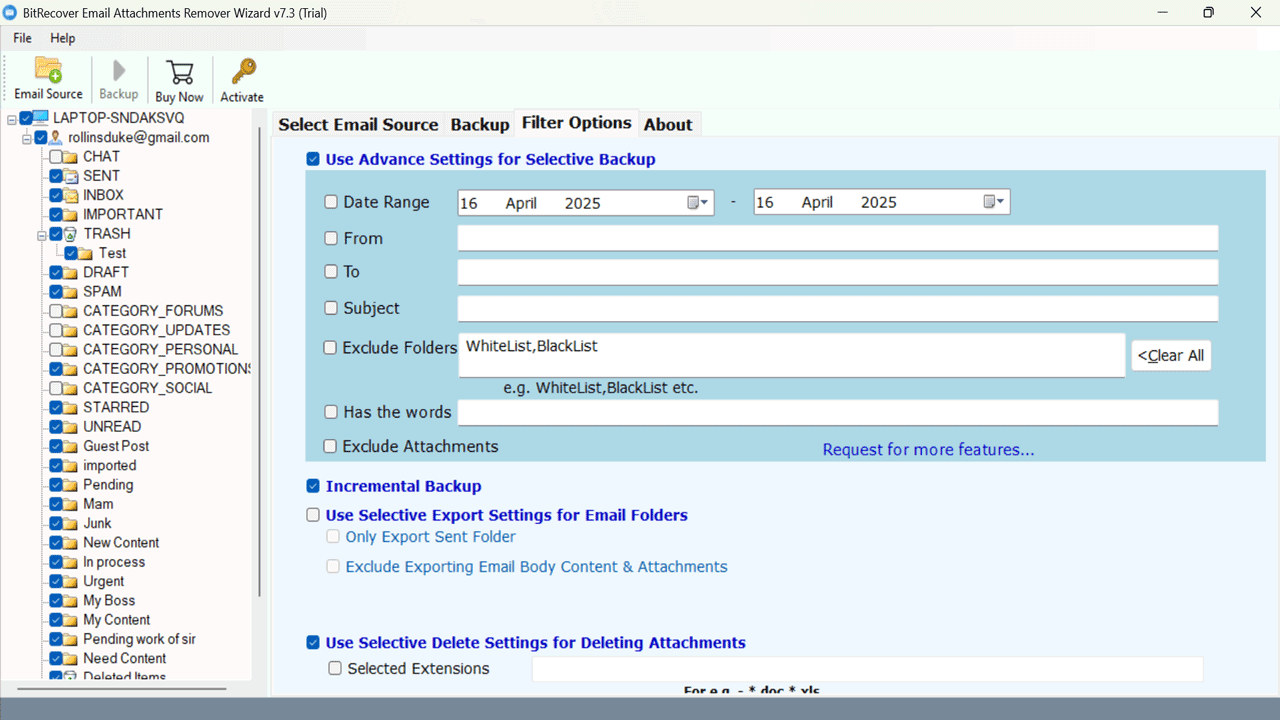Select the CATEGORY_PROMOTIONS tree row

pos(167,369)
